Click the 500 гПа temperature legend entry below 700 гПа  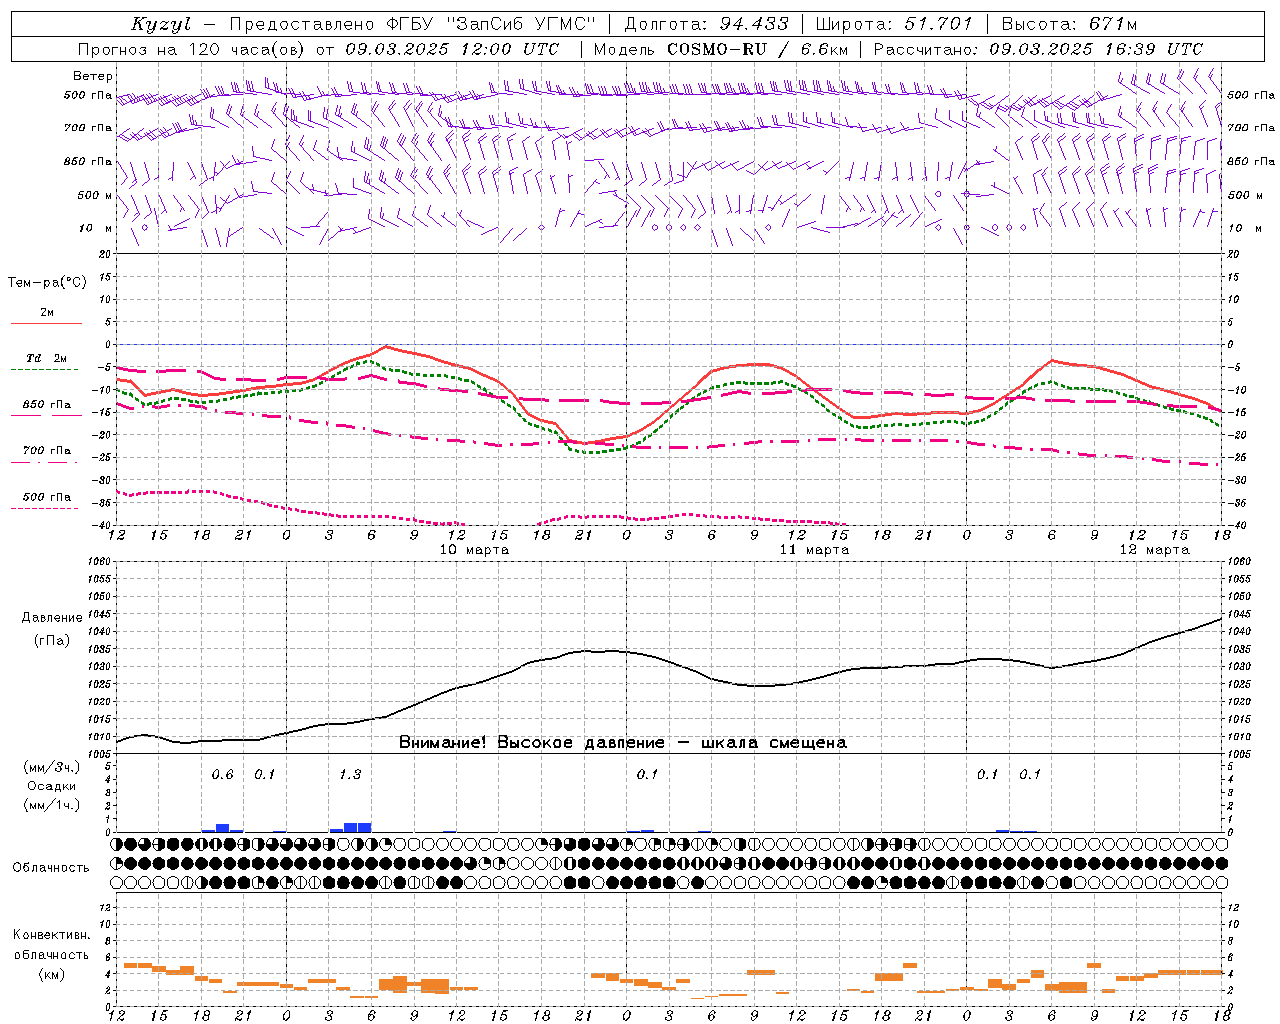(x=46, y=497)
